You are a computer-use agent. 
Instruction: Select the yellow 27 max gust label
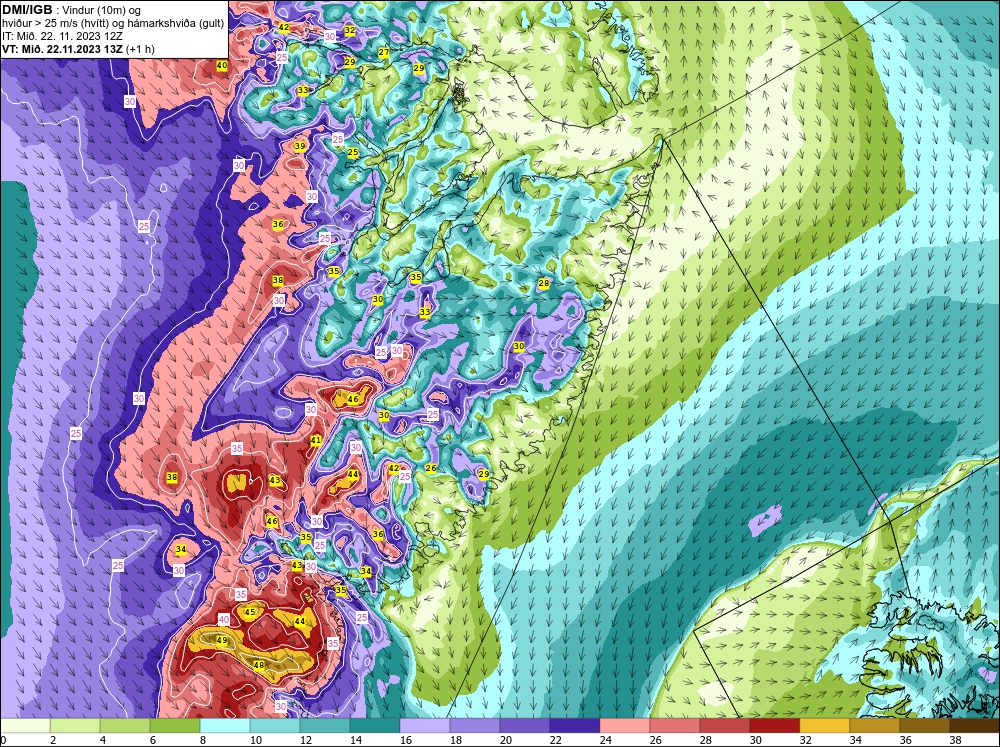384,52
